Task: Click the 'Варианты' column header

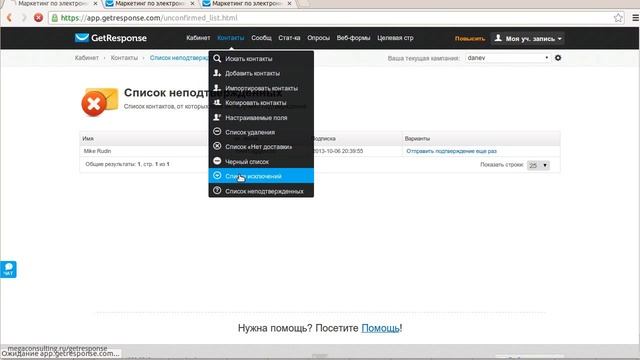Action: 417,139
